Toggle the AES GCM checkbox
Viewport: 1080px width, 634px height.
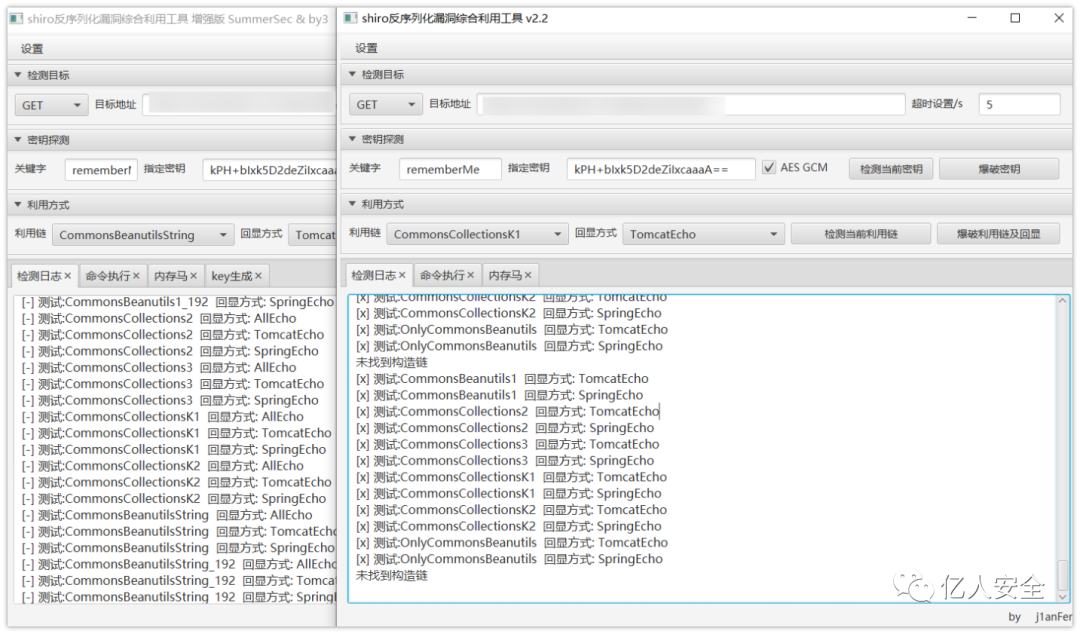[x=768, y=168]
